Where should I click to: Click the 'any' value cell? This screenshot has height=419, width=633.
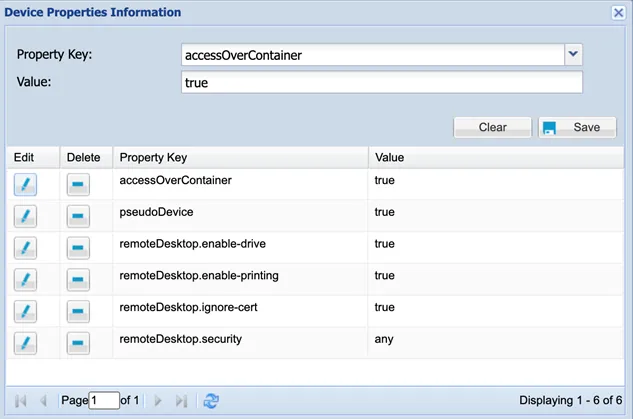(x=384, y=339)
